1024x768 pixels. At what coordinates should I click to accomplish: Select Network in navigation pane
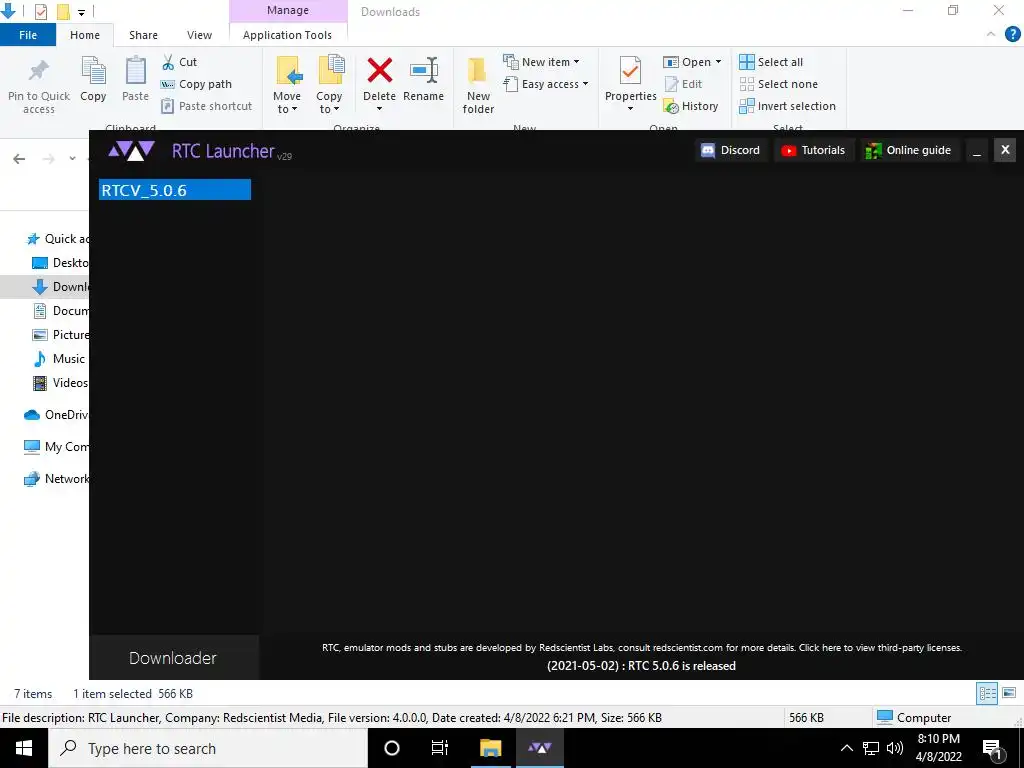click(x=56, y=479)
